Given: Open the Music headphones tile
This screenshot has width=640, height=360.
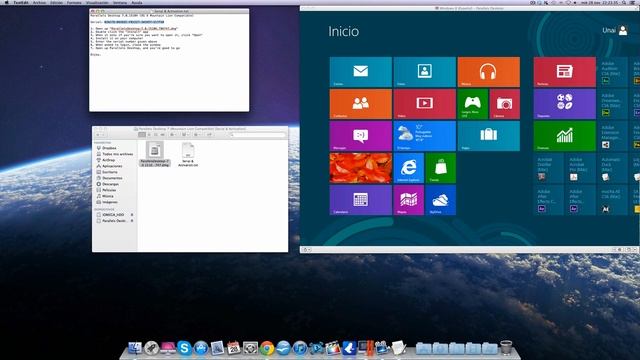Looking at the screenshot, I should (489, 72).
